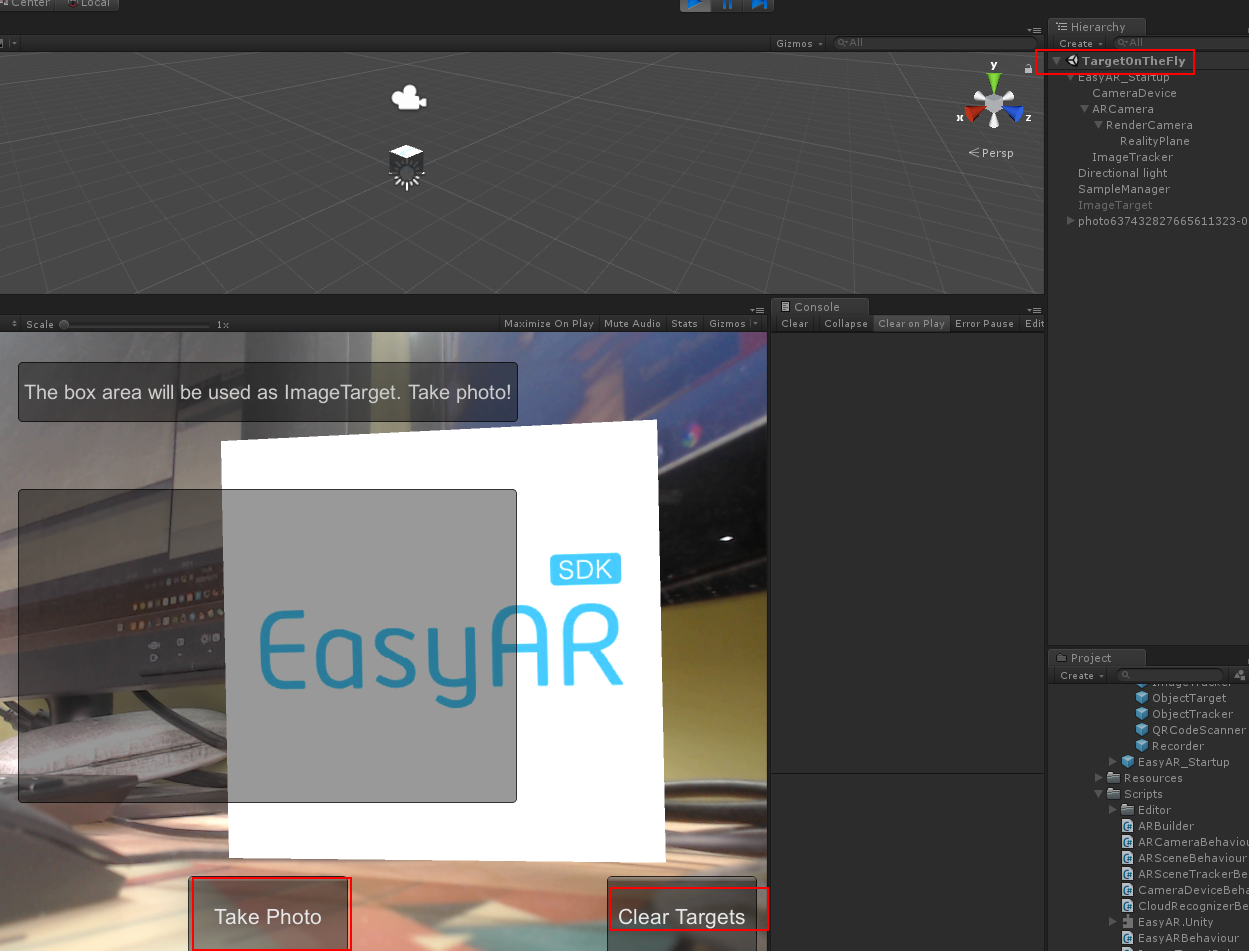Click the Play button in the top toolbar
The height and width of the screenshot is (951, 1249).
click(x=696, y=4)
